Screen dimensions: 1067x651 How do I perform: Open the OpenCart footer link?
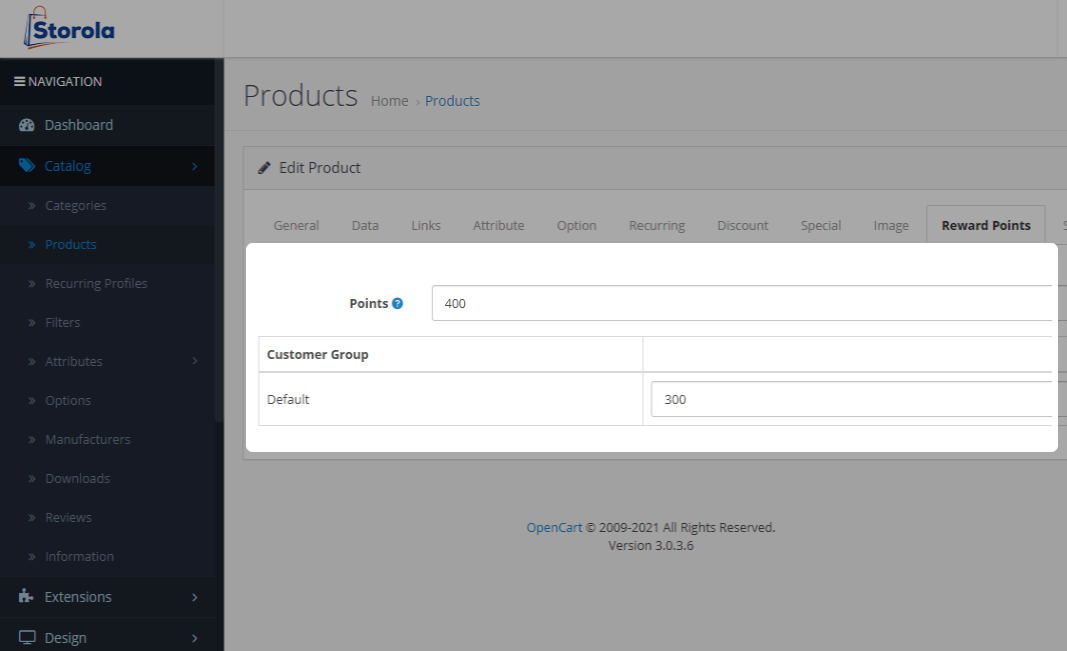tap(554, 528)
